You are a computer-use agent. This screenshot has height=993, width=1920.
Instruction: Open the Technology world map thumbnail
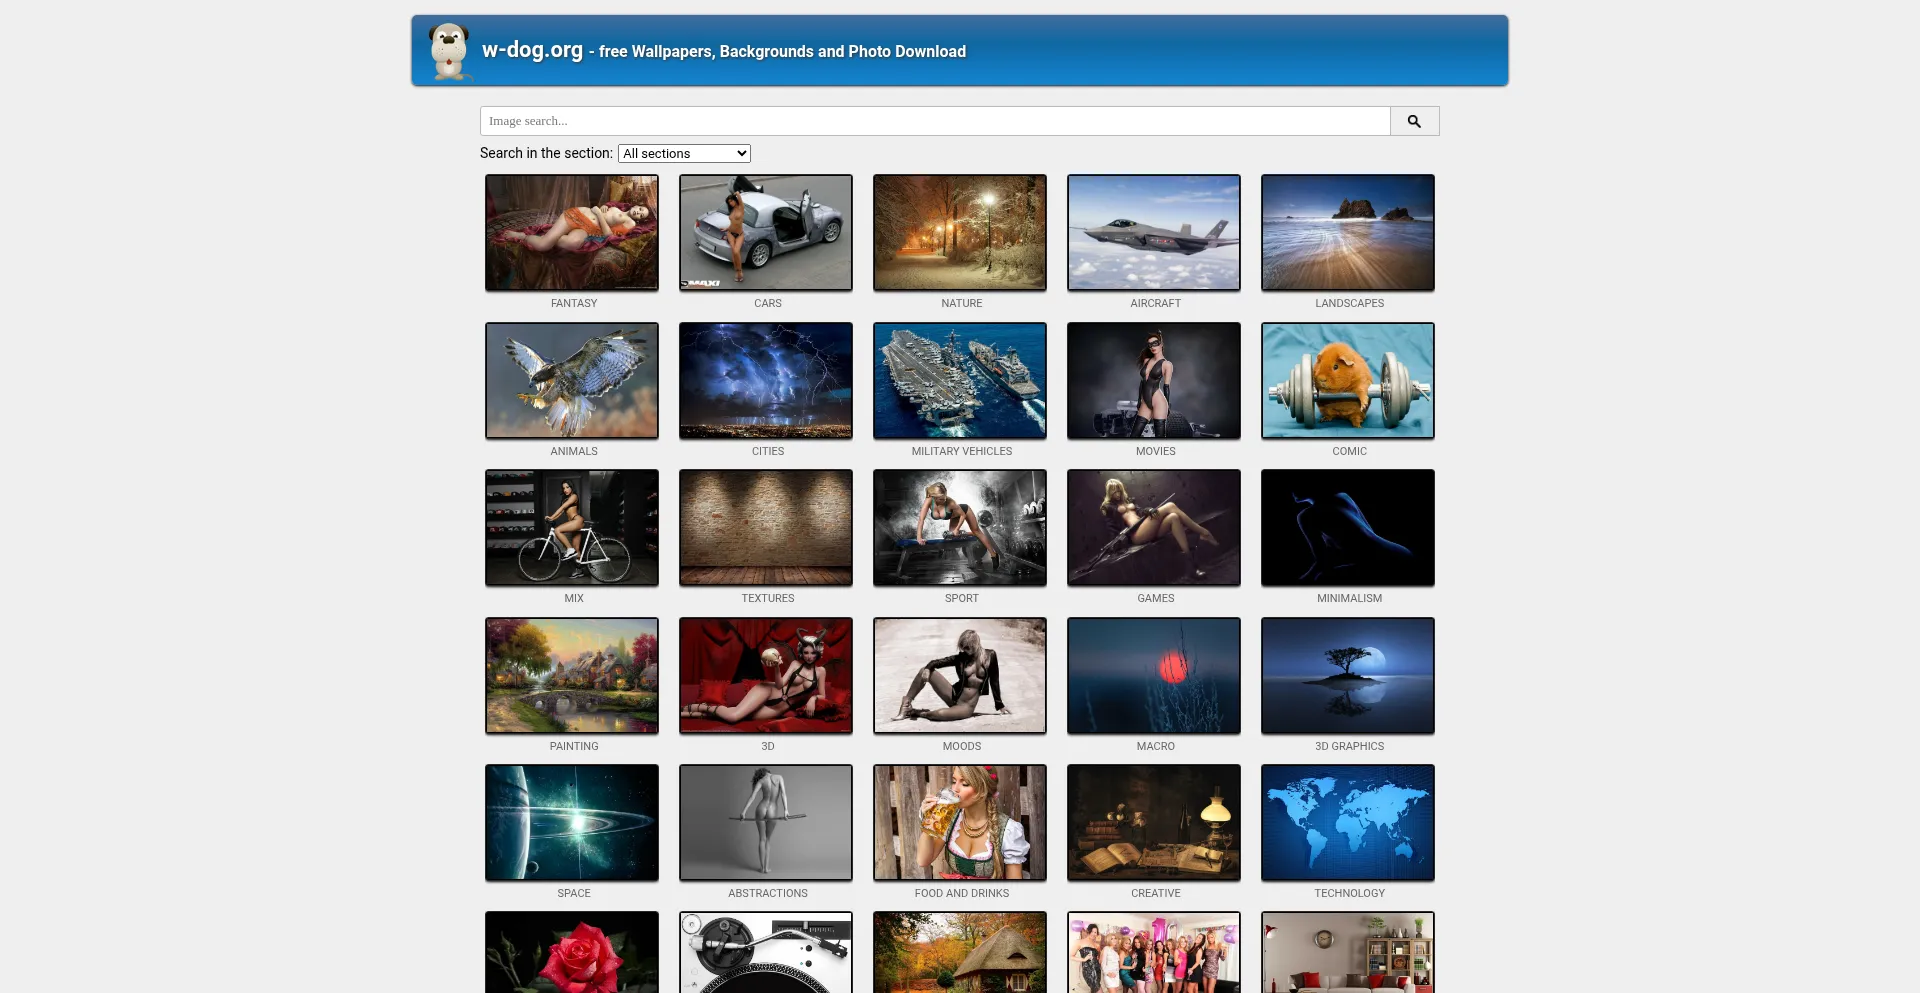[x=1347, y=822]
